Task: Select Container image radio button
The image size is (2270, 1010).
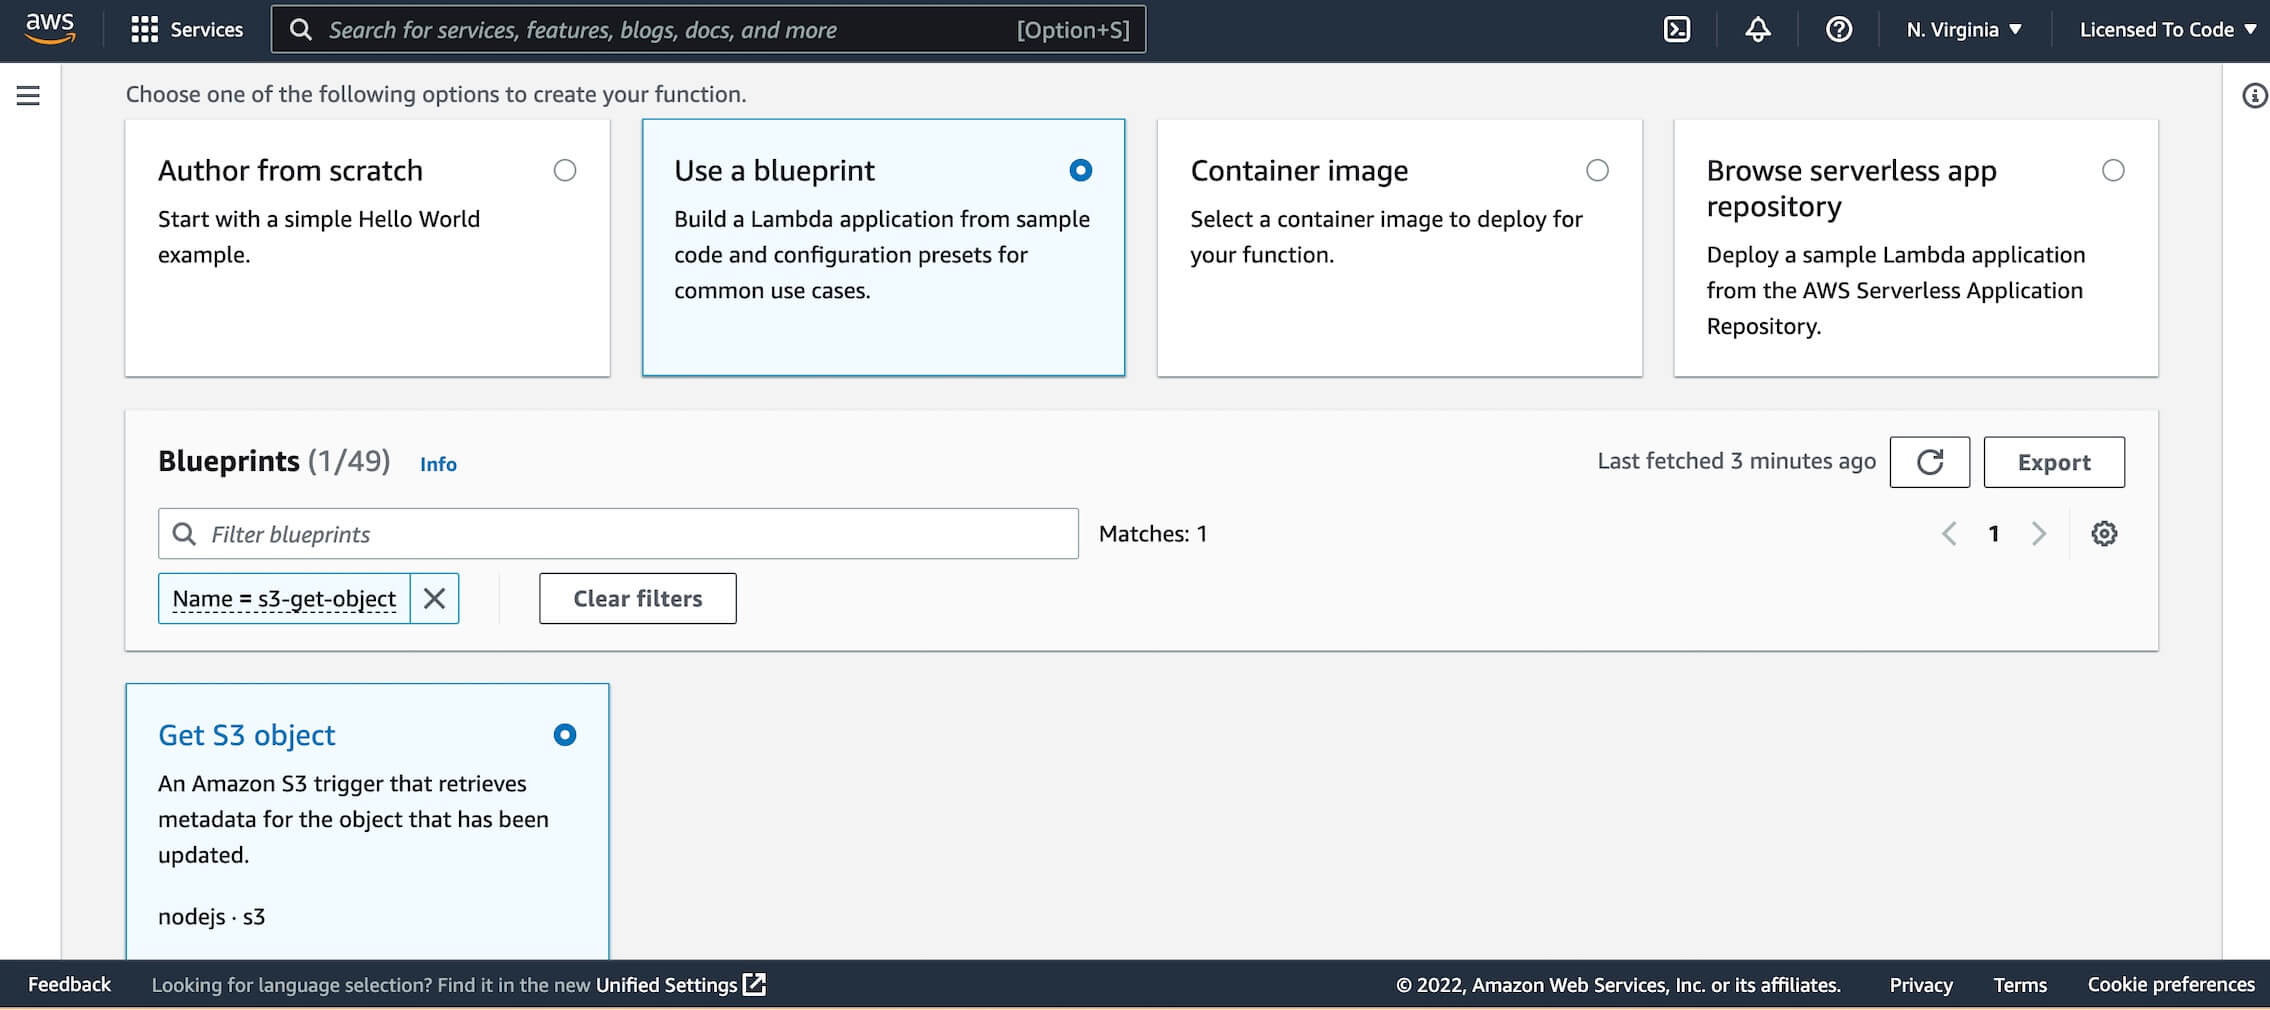Action: click(1597, 171)
